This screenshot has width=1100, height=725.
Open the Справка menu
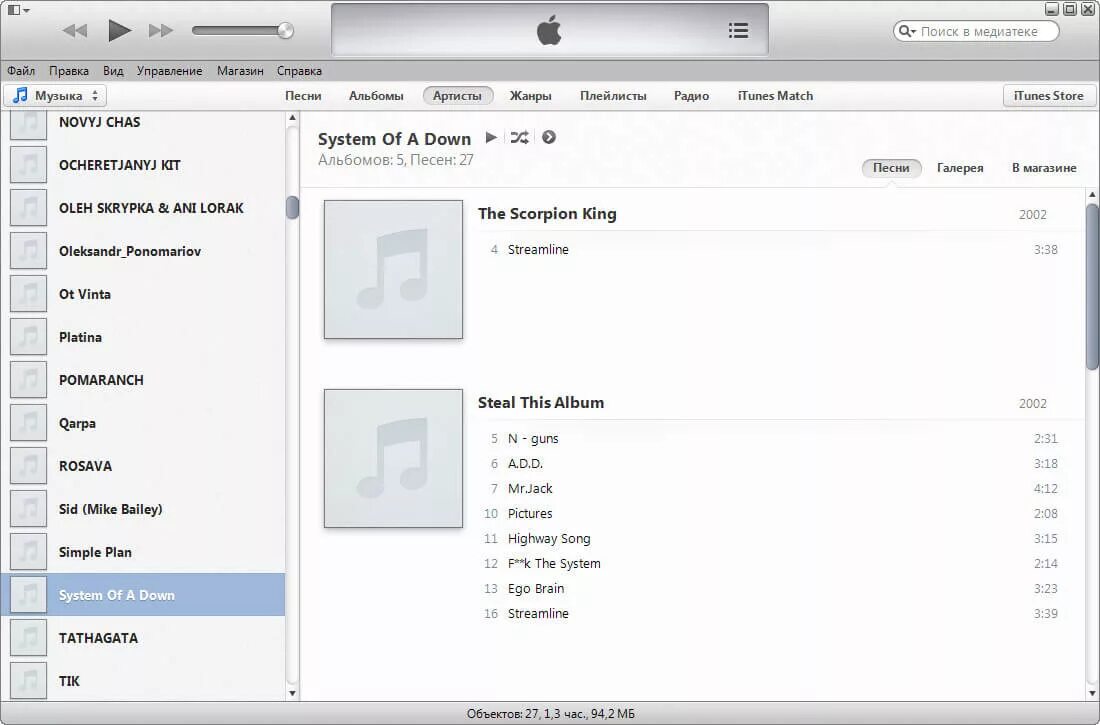[299, 71]
